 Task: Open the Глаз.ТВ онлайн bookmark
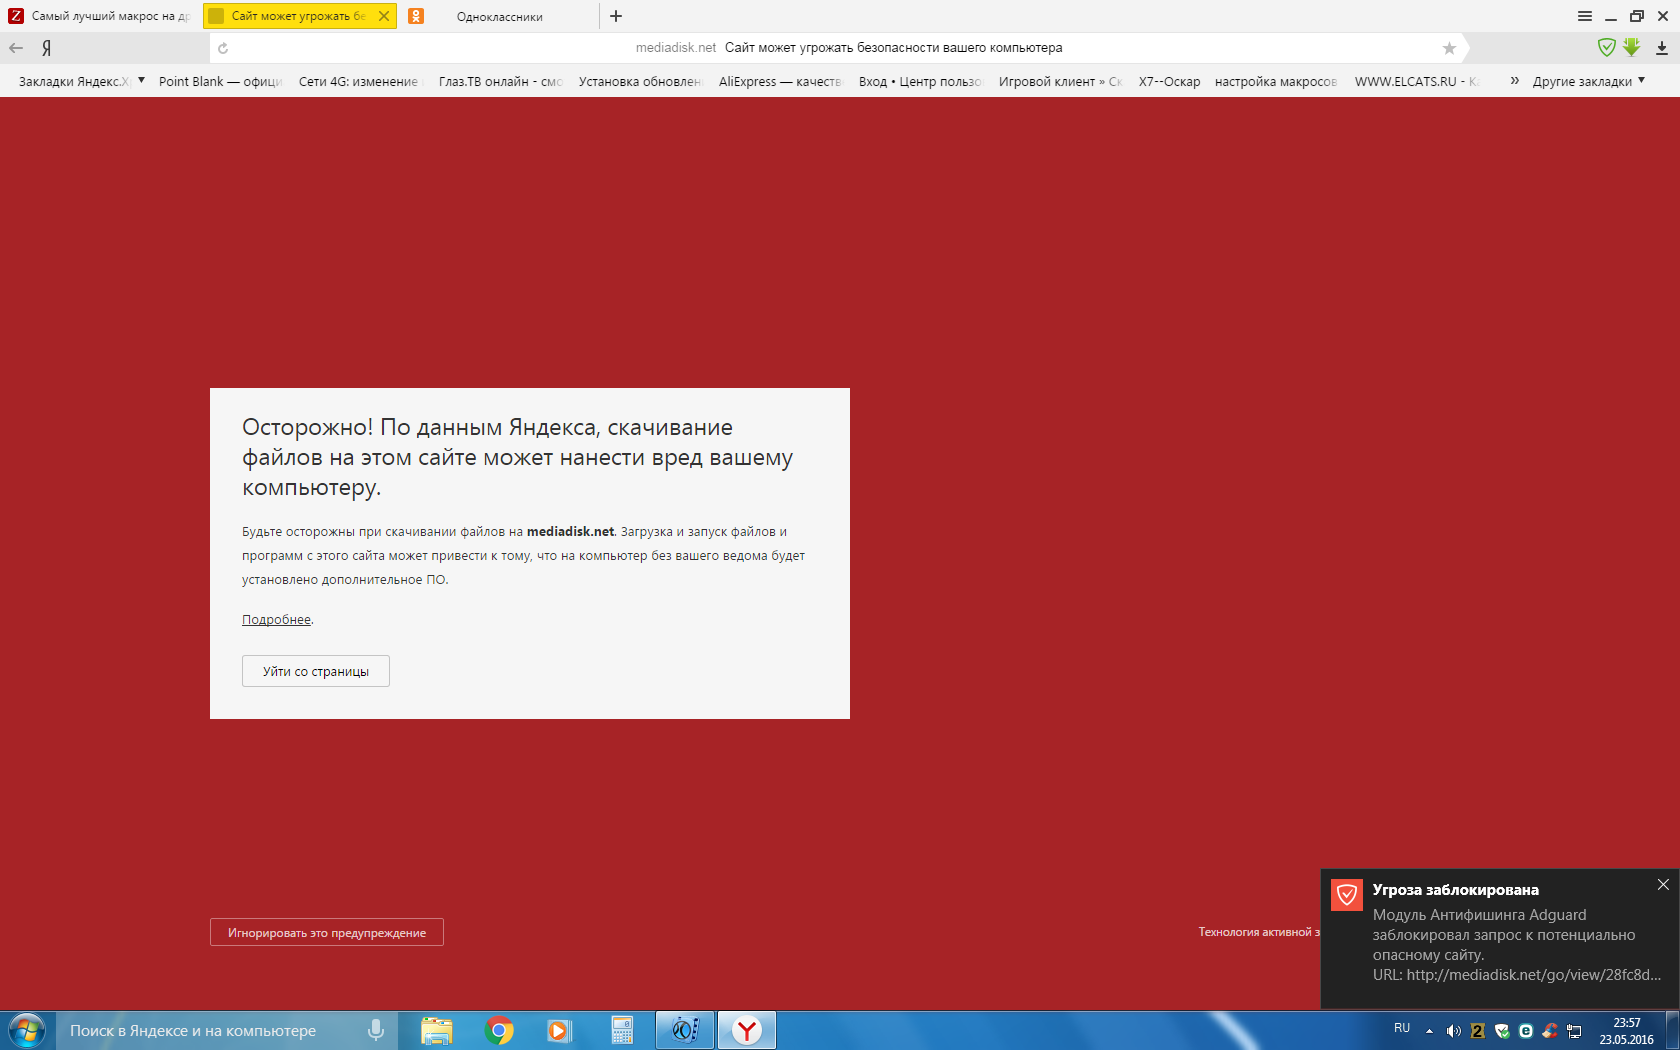click(500, 81)
